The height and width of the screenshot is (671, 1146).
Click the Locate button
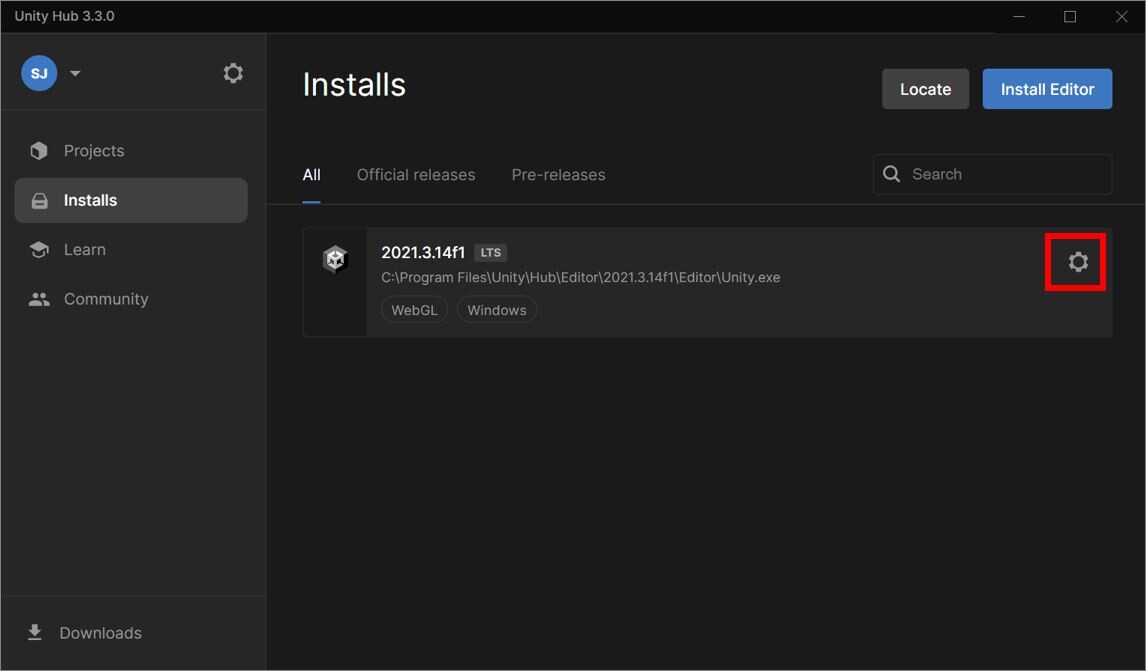pos(925,89)
